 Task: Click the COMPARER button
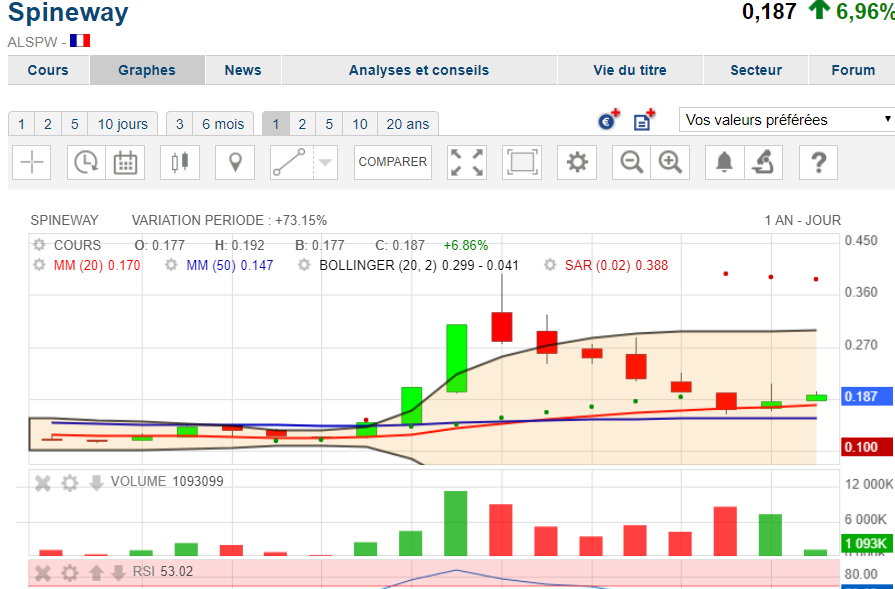pos(393,163)
